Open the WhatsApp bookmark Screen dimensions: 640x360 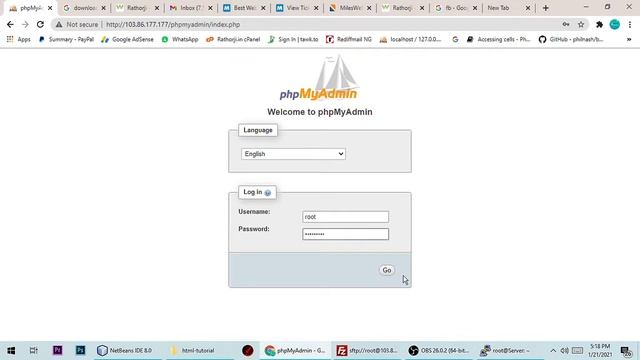coord(180,39)
